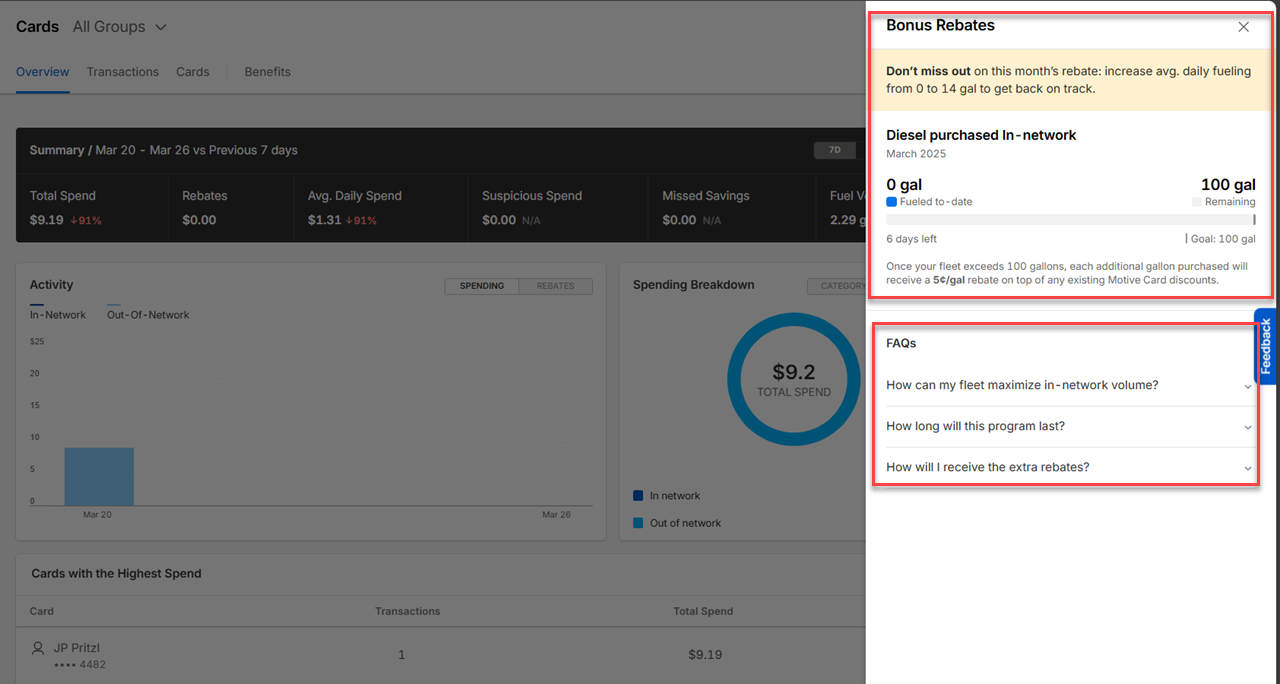Viewport: 1280px width, 684px height.
Task: Click the Out-Of-Network activity legend line
Action: [x=114, y=305]
